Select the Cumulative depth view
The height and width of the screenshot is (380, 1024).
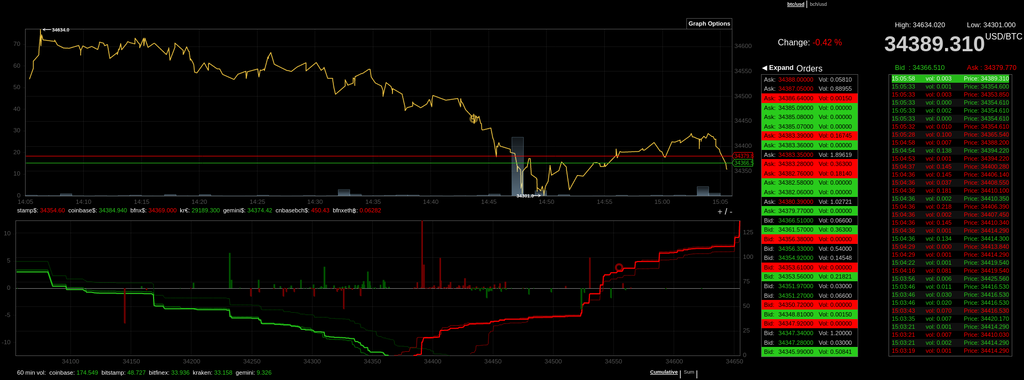pos(664,372)
